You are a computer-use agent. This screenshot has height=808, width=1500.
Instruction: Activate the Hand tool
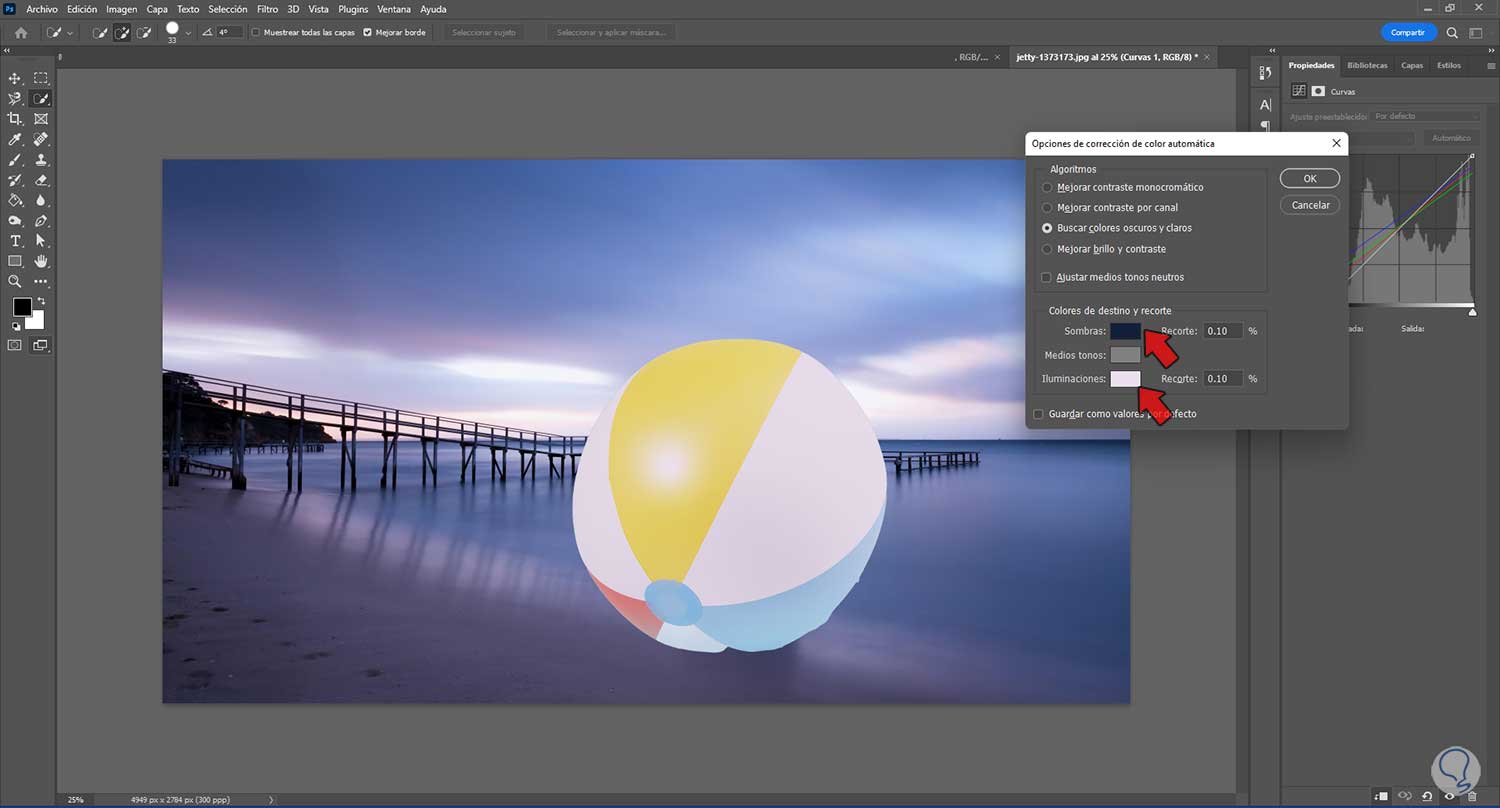pyautogui.click(x=41, y=261)
